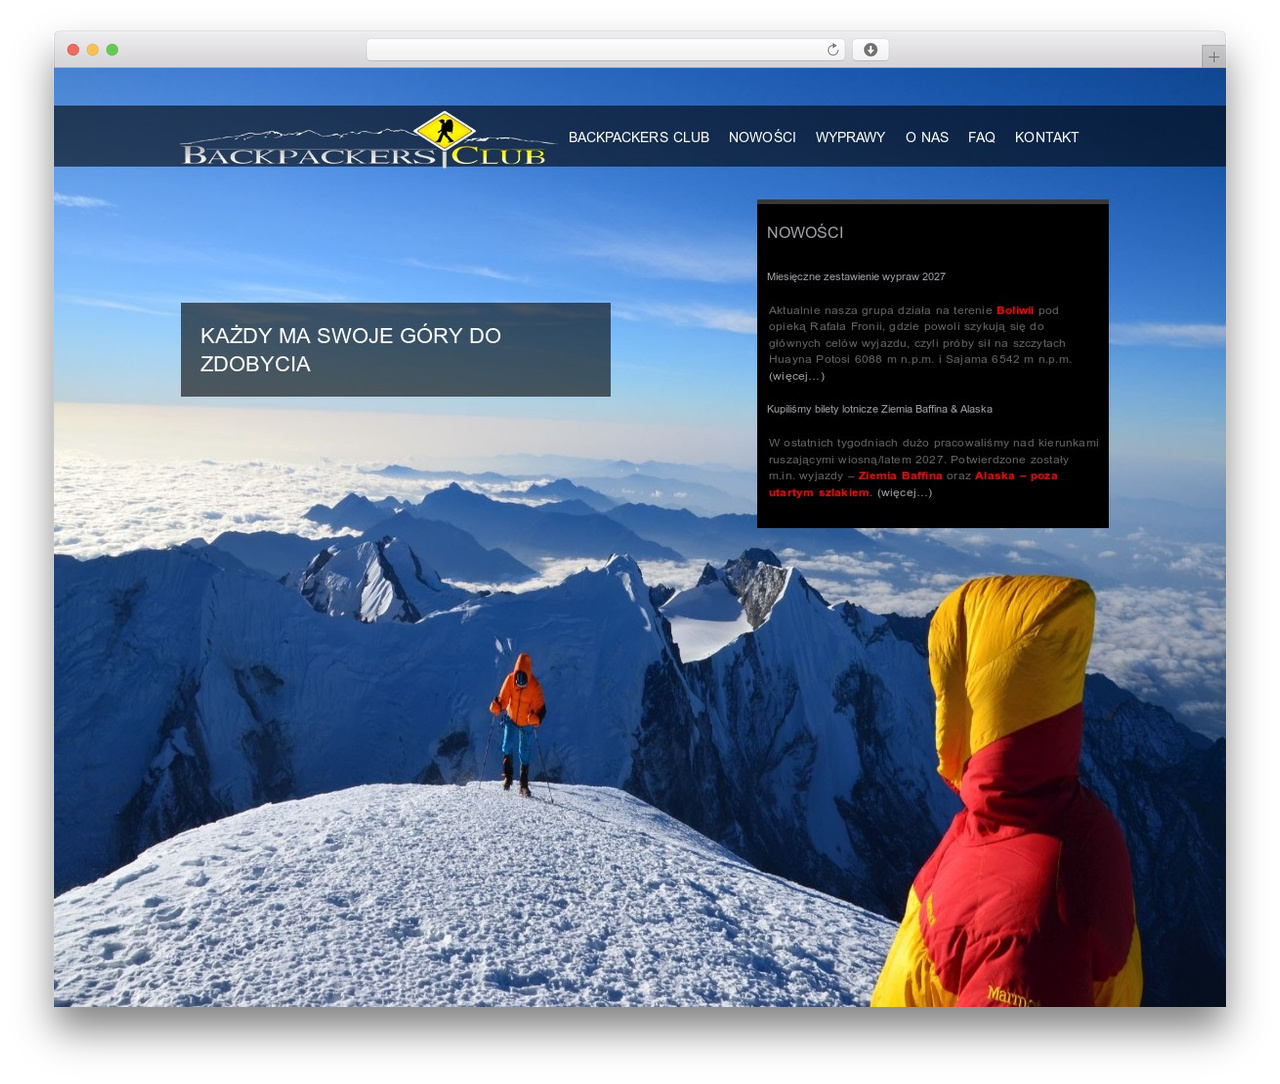Viewport: 1280px width, 1084px height.
Task: Click the reload page icon in address bar
Action: (x=832, y=50)
